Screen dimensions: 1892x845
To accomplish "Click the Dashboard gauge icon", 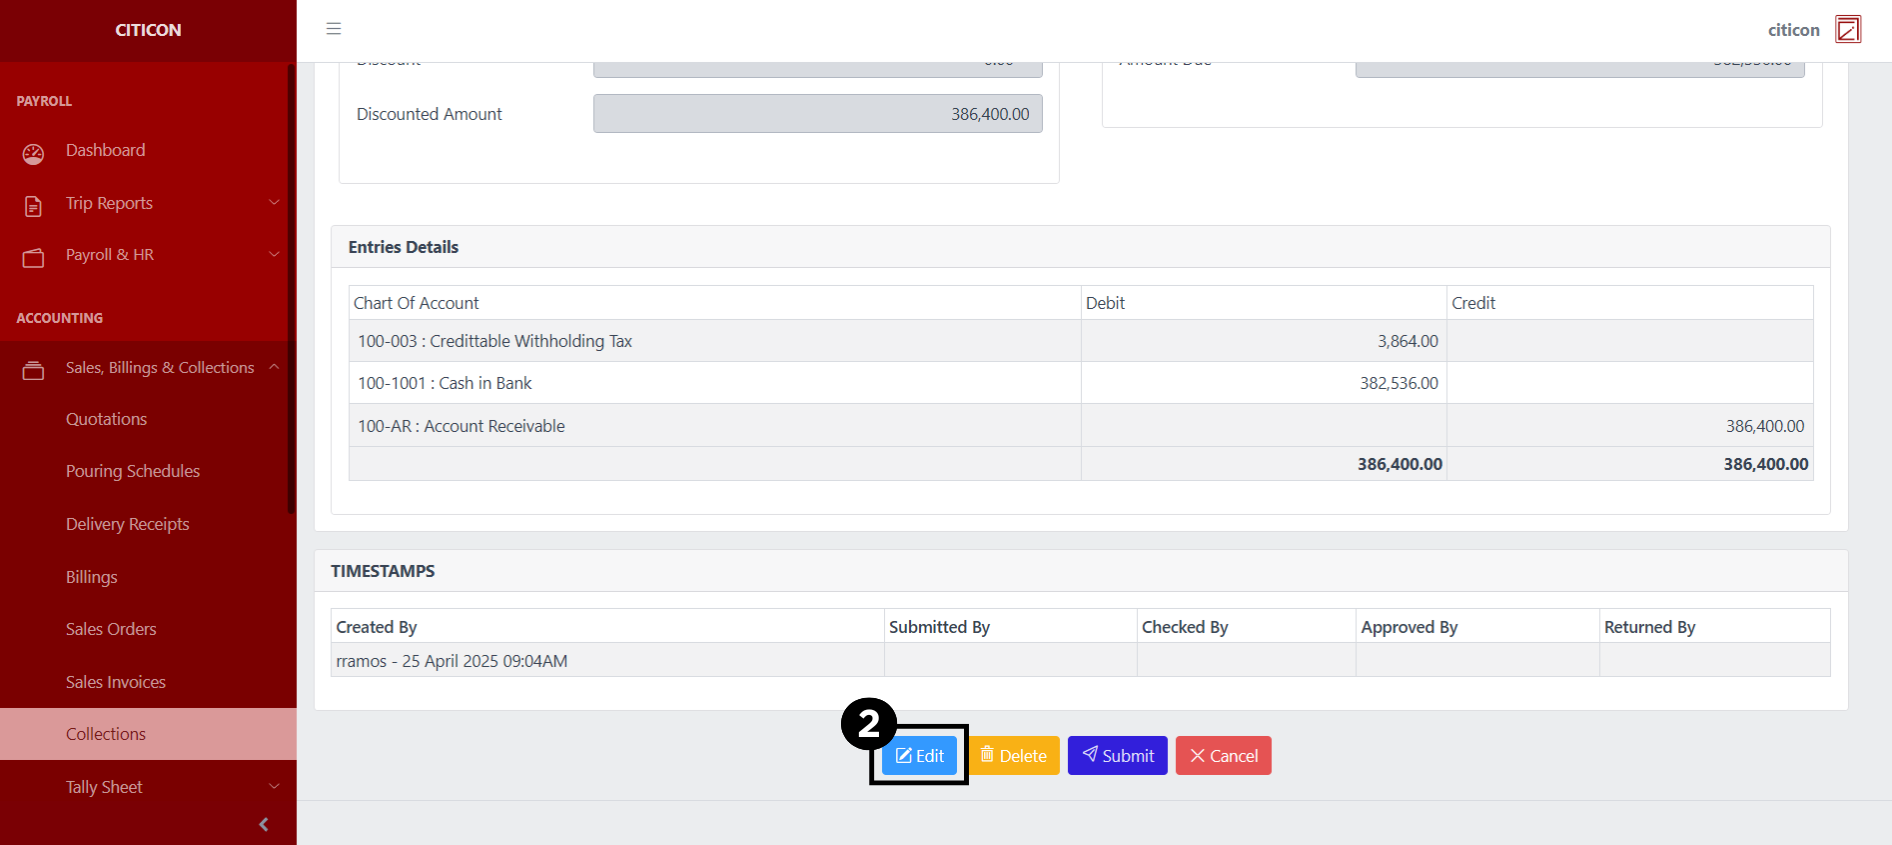I will (x=33, y=153).
